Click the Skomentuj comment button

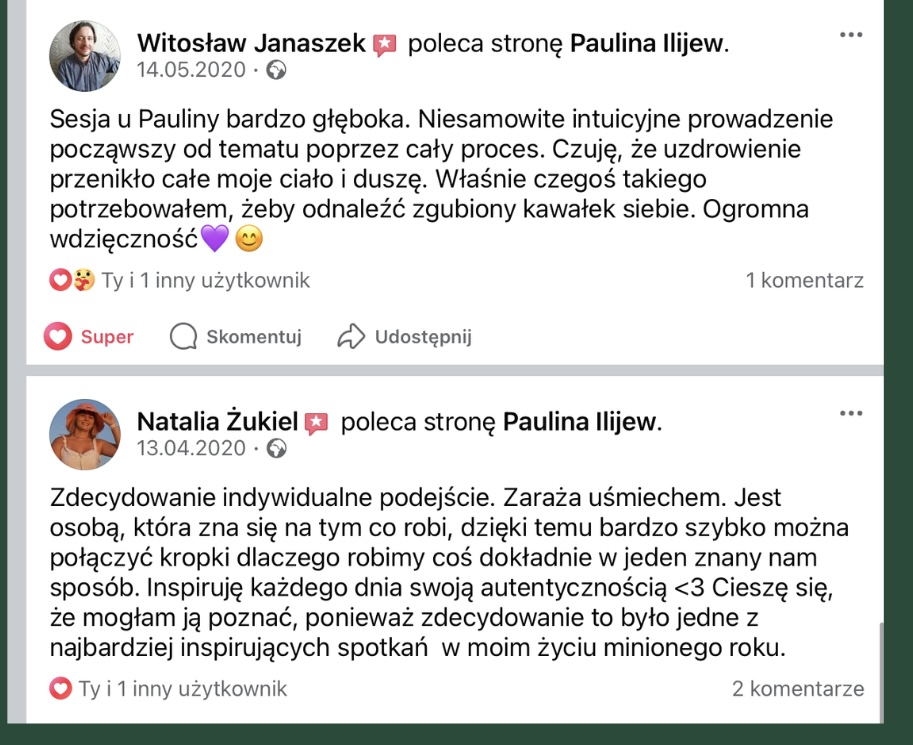click(x=236, y=337)
